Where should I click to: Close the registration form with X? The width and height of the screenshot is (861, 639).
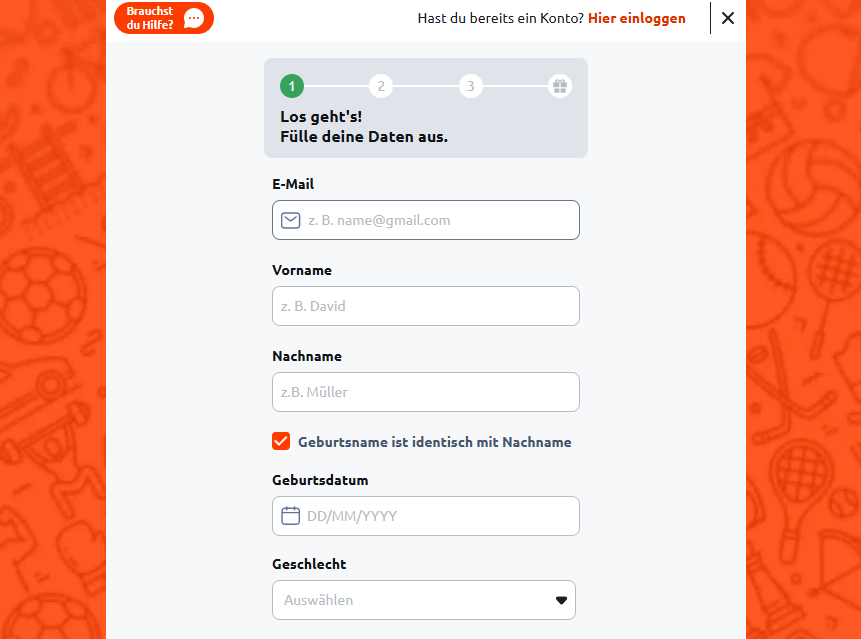tap(728, 18)
